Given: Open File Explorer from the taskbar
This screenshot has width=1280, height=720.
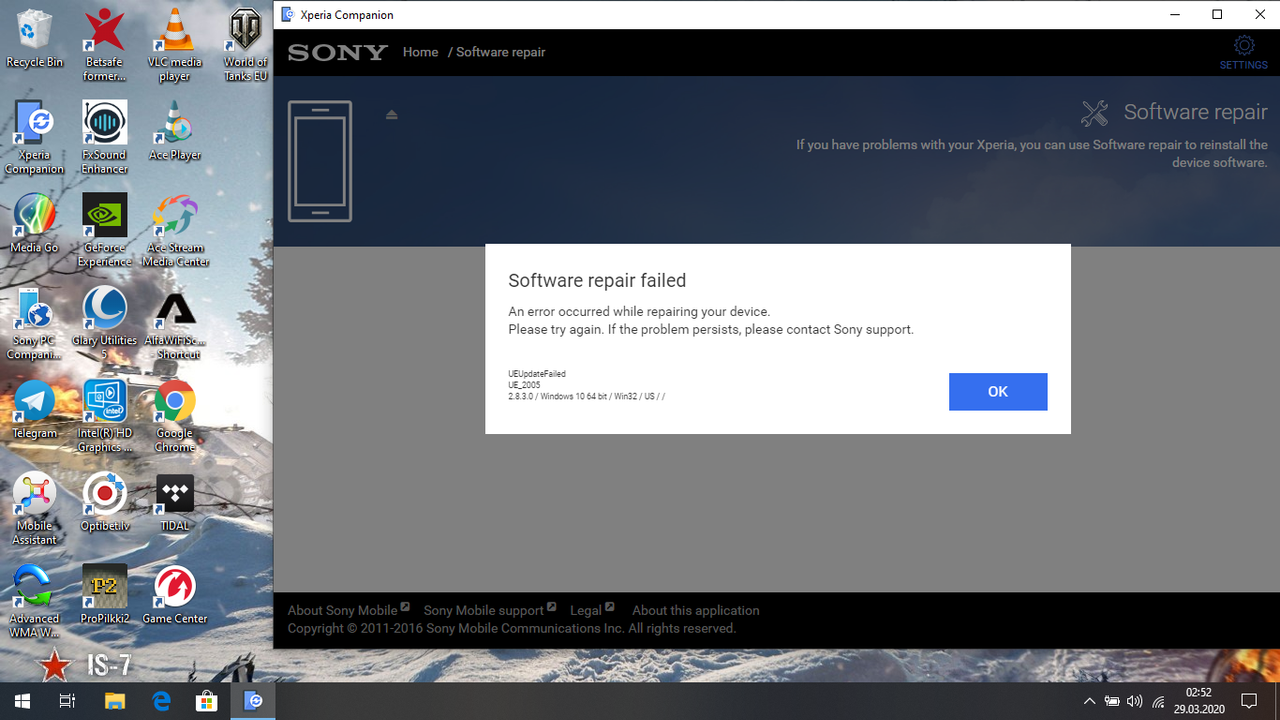Looking at the screenshot, I should point(115,701).
